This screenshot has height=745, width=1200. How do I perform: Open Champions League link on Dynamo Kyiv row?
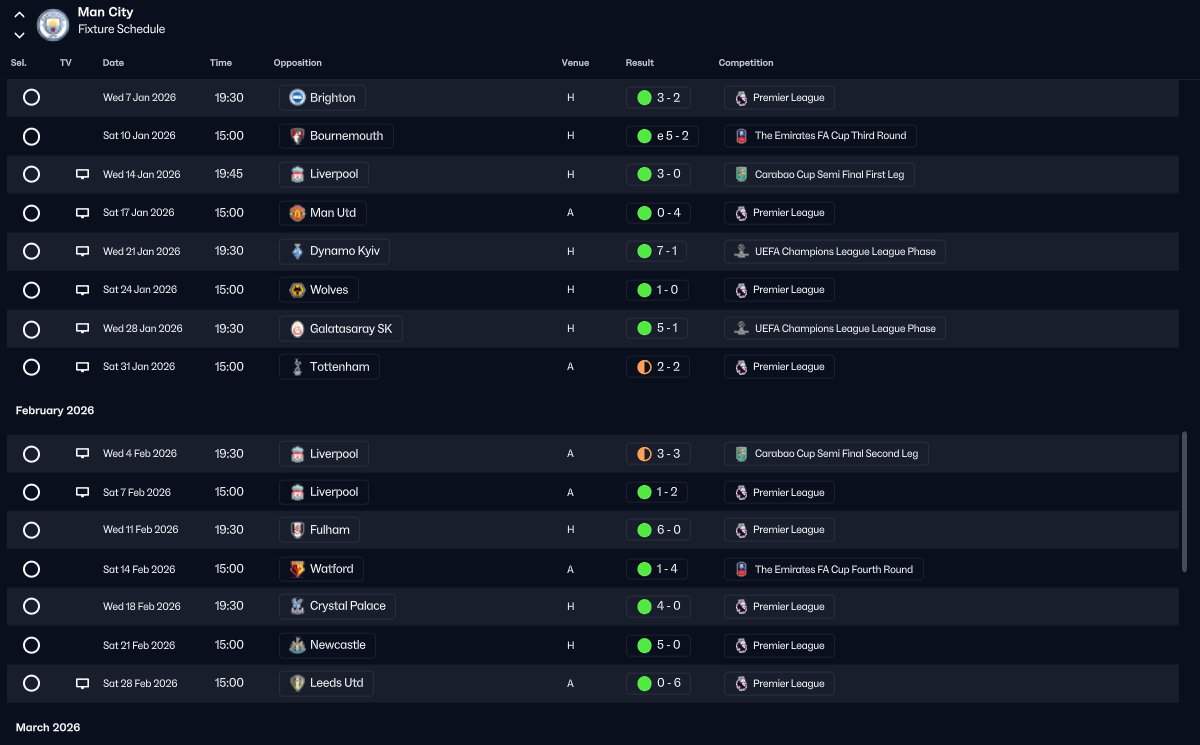(835, 251)
